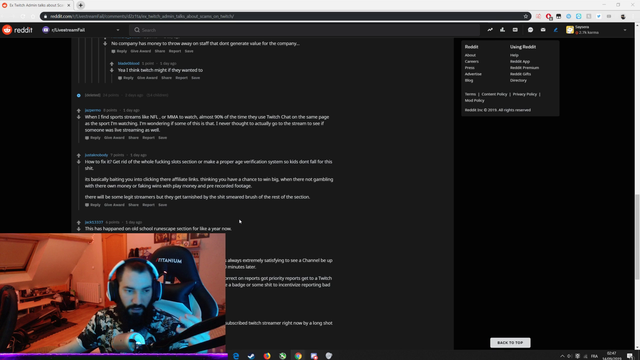The width and height of the screenshot is (640, 360).
Task: Open Steam from the taskbar
Action: pyautogui.click(x=251, y=356)
